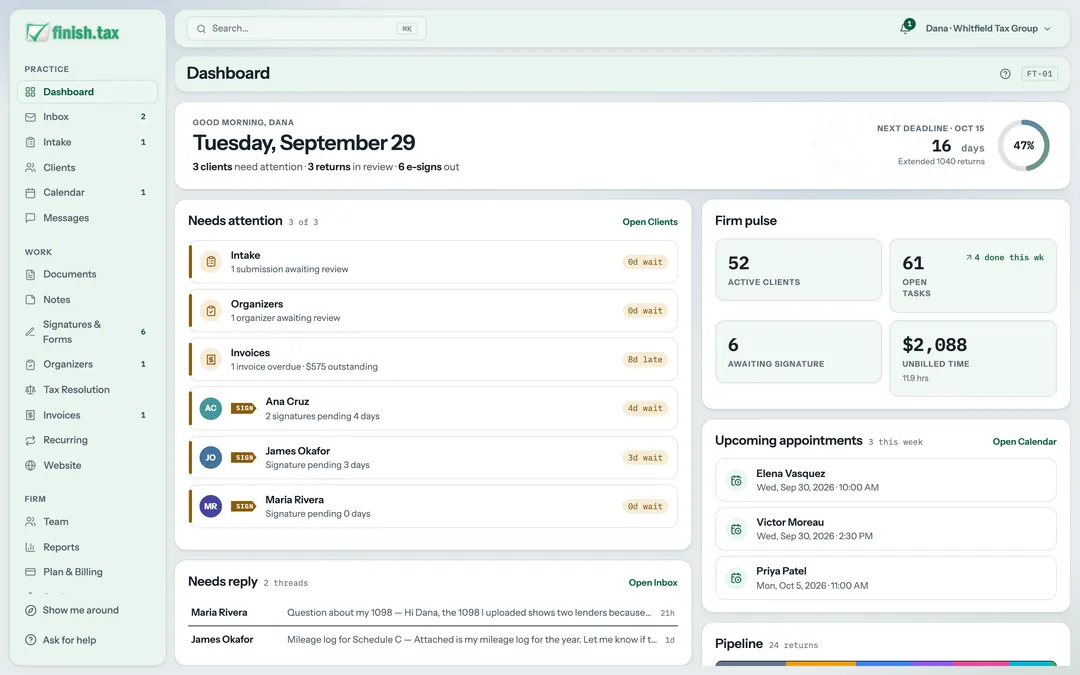
Task: Click the Organizers sidebar icon
Action: (30, 364)
